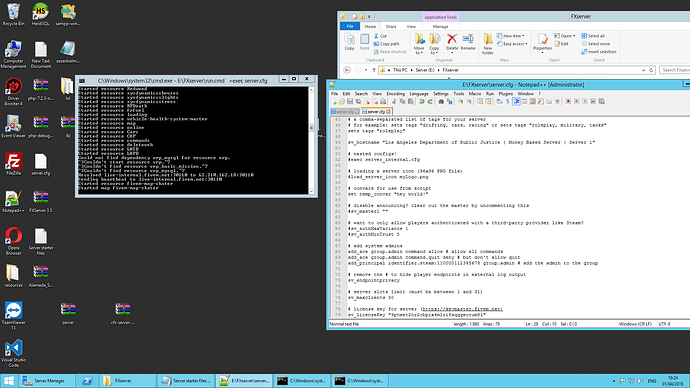The width and height of the screenshot is (690, 388).
Task: Toggle macro recording with red record button
Action: (568, 102)
